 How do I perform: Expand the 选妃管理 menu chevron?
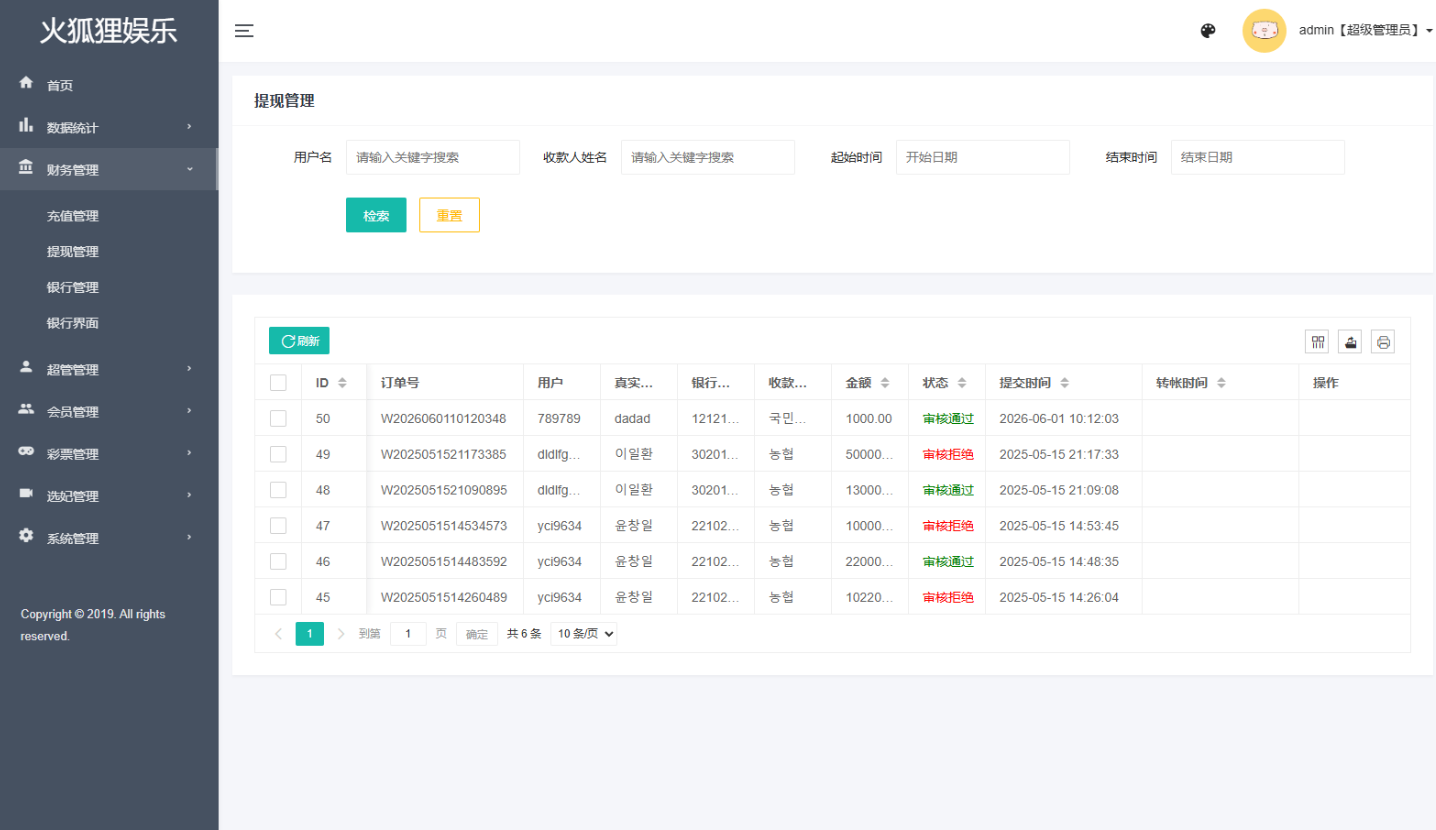(x=189, y=495)
